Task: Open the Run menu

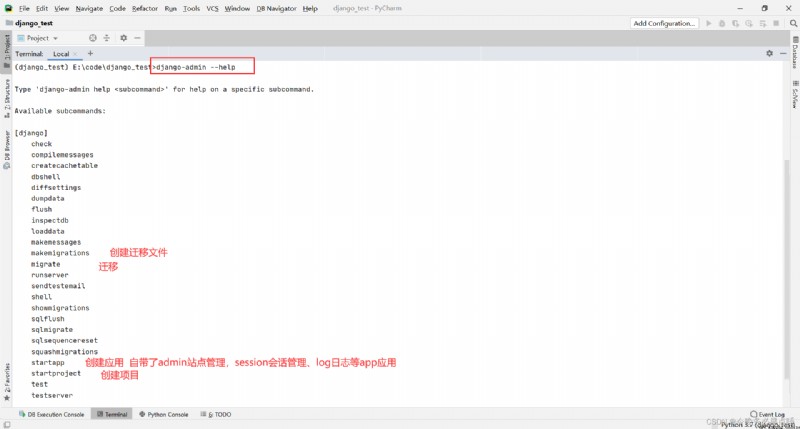Action: click(x=170, y=9)
